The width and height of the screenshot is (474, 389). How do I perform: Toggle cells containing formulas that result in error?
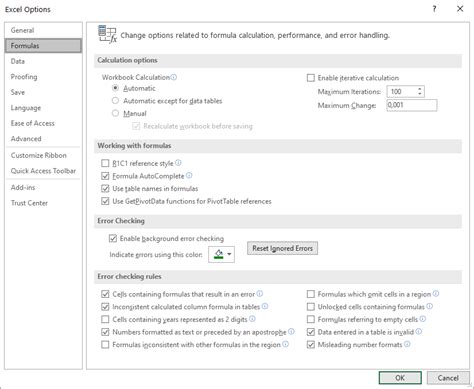click(x=105, y=294)
